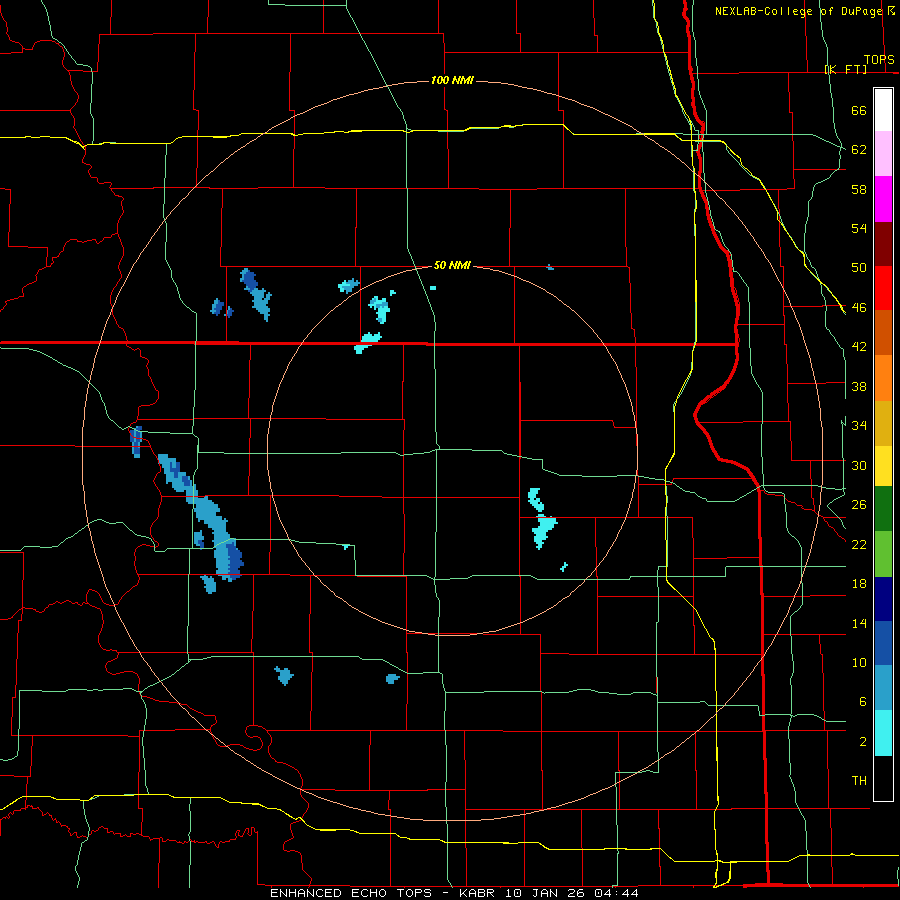This screenshot has width=900, height=900.
Task: Select the dark orange legend swatch
Action: click(x=883, y=332)
